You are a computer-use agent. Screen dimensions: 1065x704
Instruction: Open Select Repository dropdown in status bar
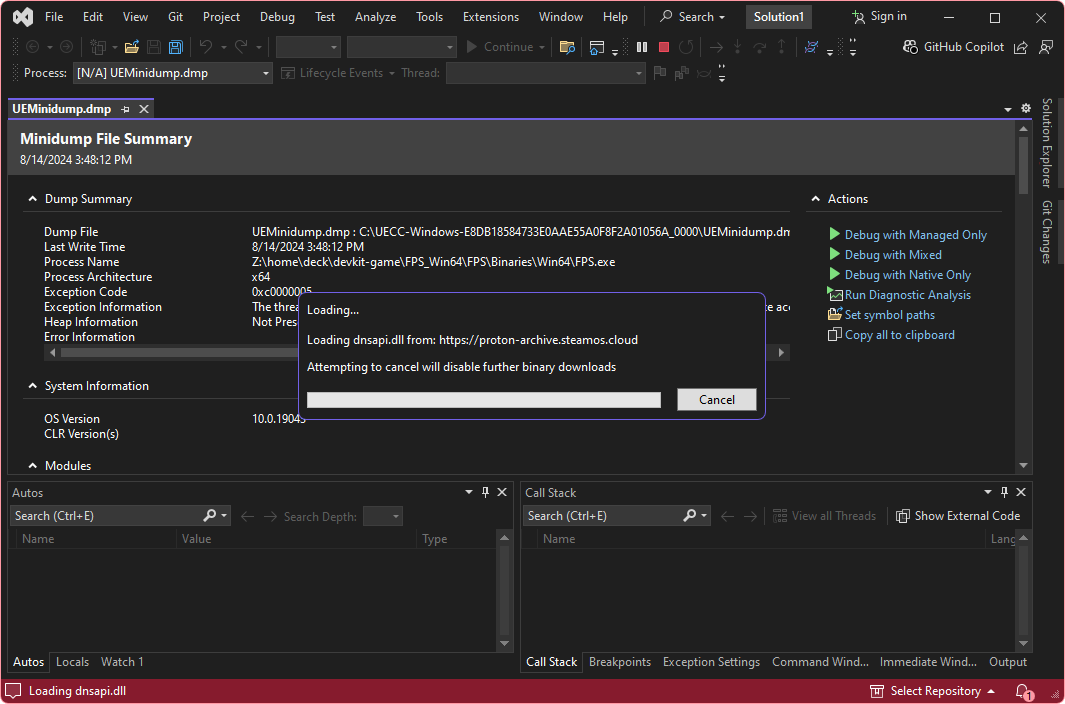pos(932,691)
